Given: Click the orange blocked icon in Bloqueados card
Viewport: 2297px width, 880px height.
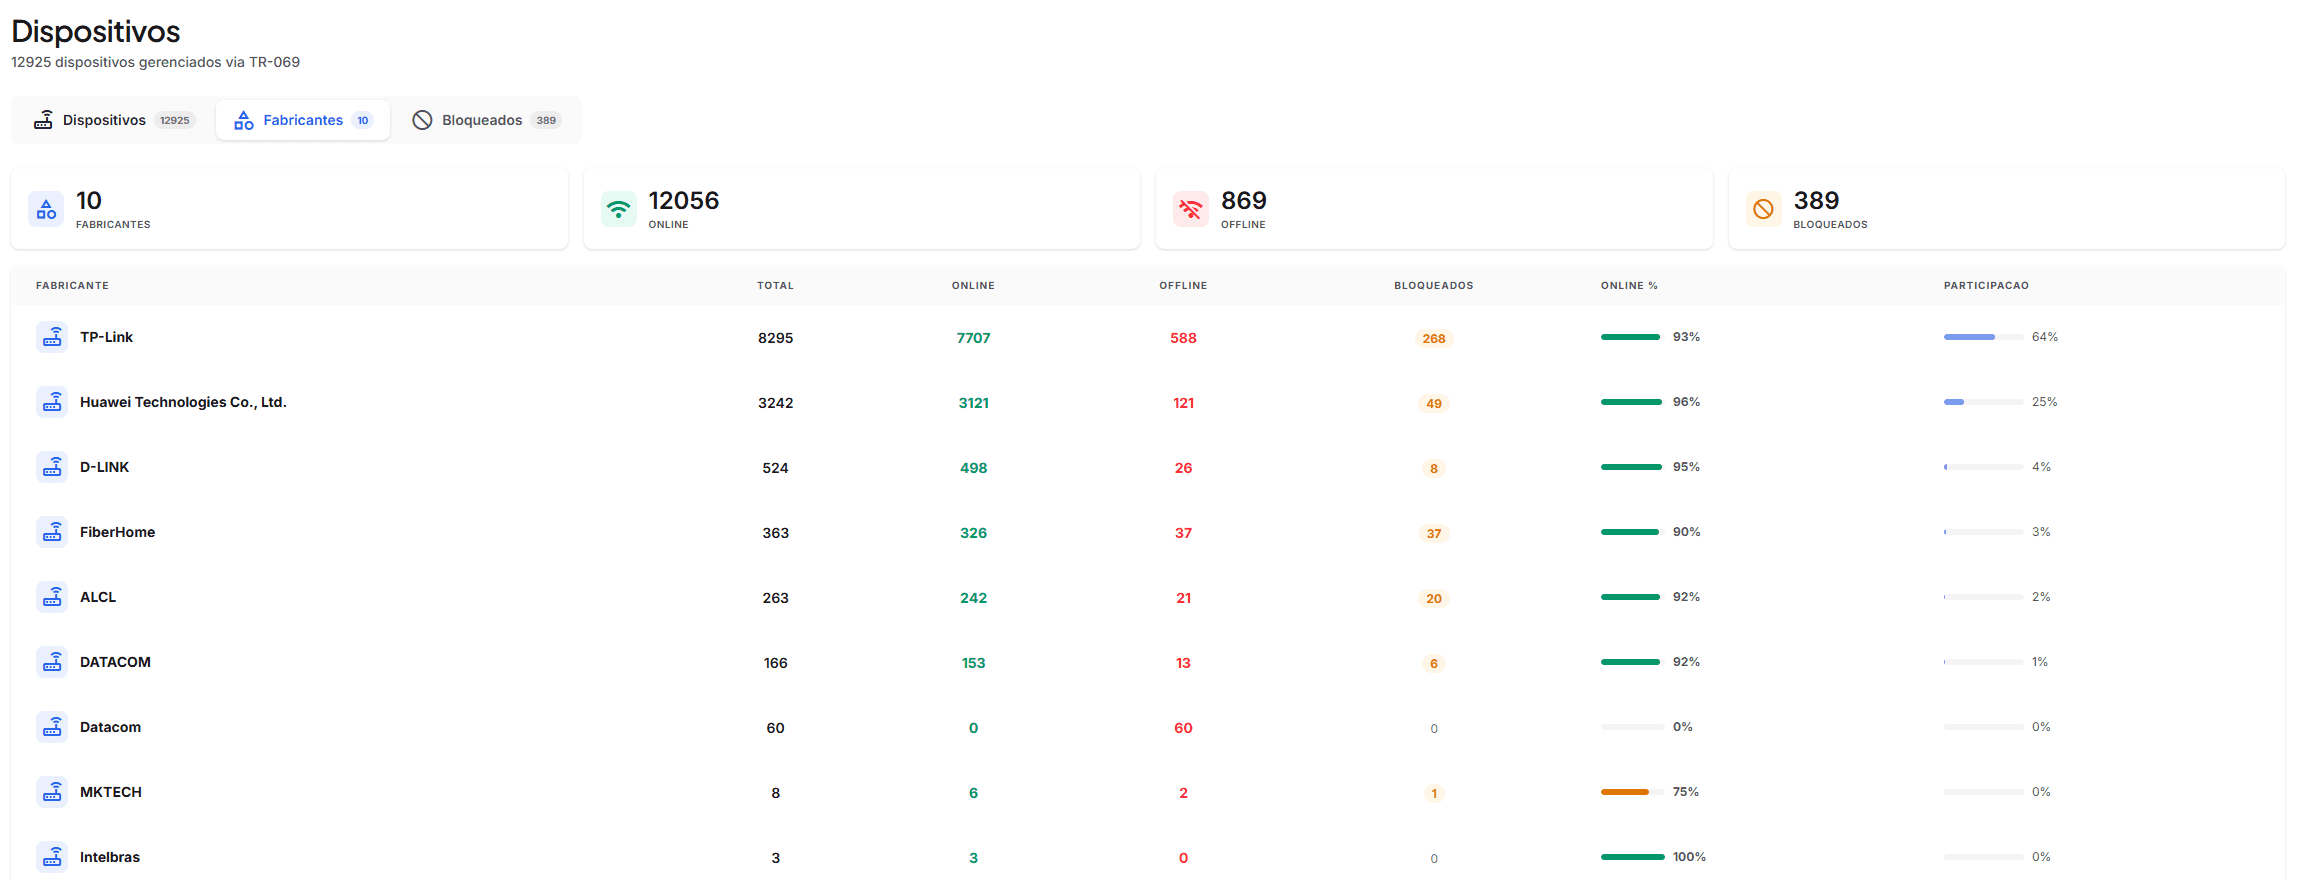Looking at the screenshot, I should 1764,209.
